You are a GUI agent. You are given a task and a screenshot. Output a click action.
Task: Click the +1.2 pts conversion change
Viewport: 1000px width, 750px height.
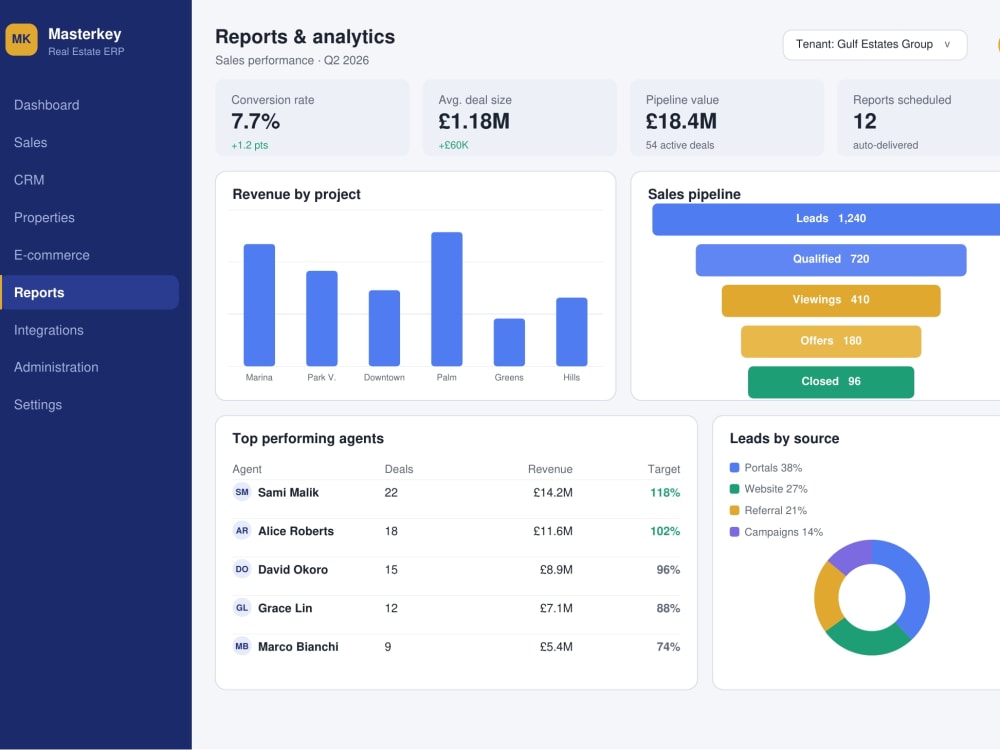tap(249, 145)
